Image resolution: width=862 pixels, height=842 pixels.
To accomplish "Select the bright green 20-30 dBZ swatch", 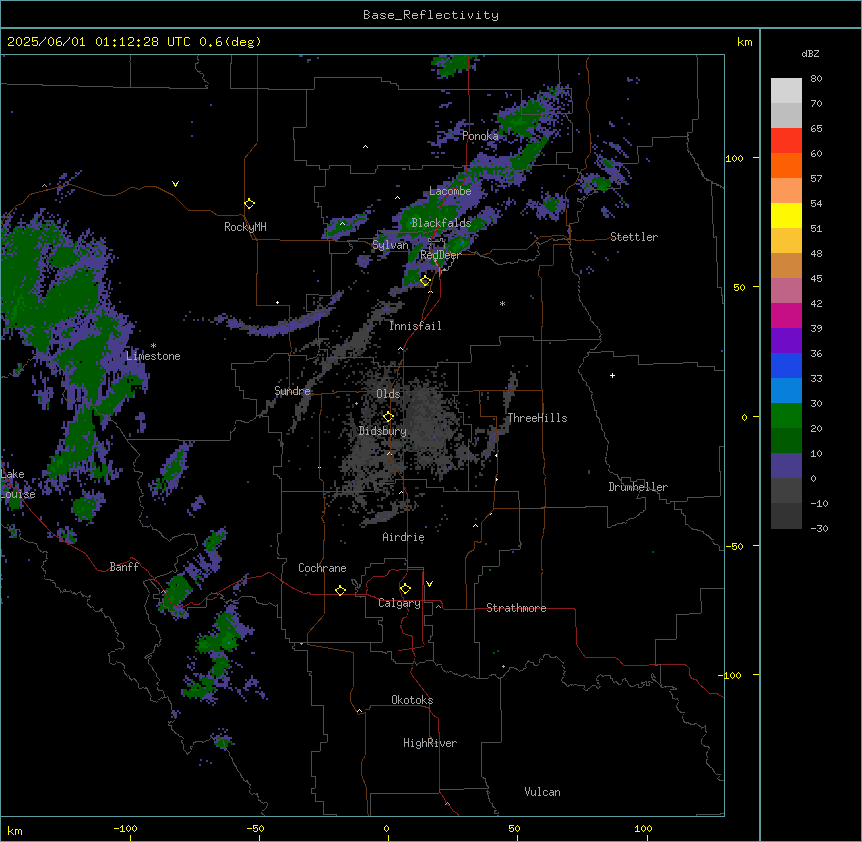I will click(x=786, y=416).
